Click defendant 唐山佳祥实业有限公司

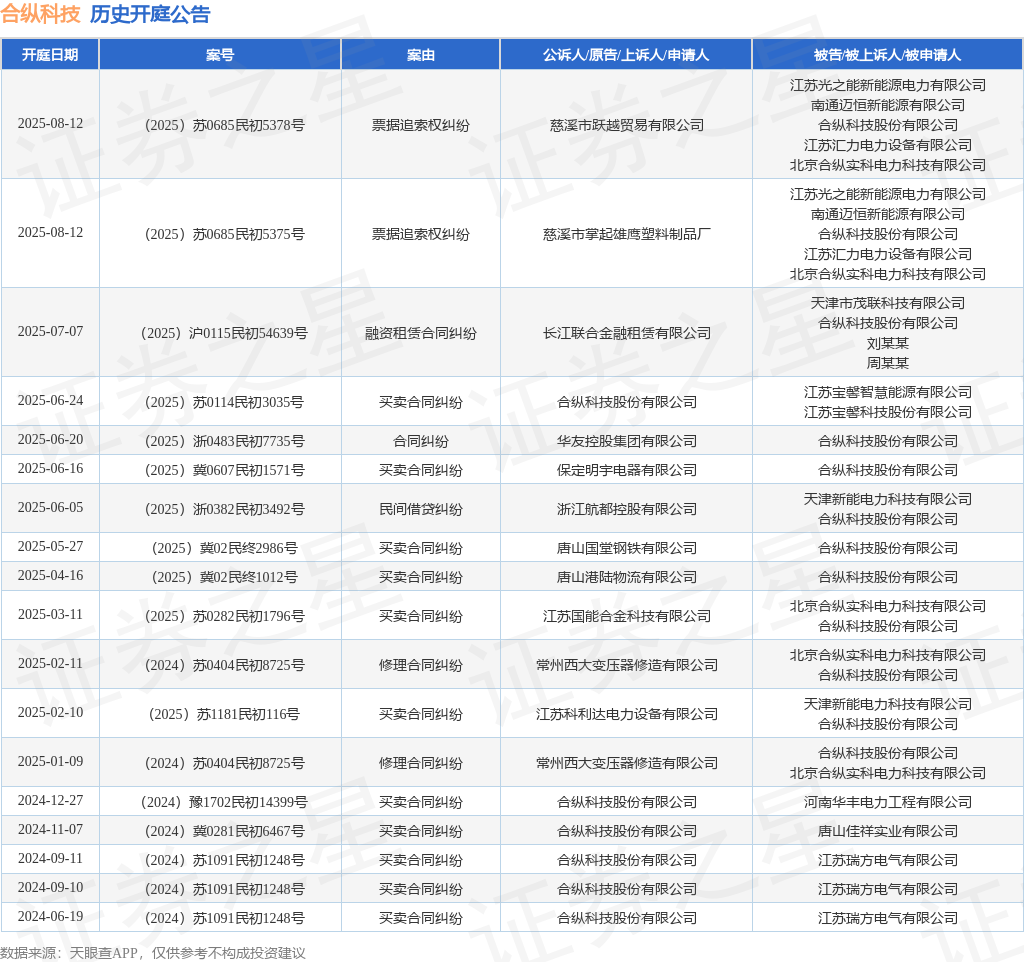(x=888, y=831)
